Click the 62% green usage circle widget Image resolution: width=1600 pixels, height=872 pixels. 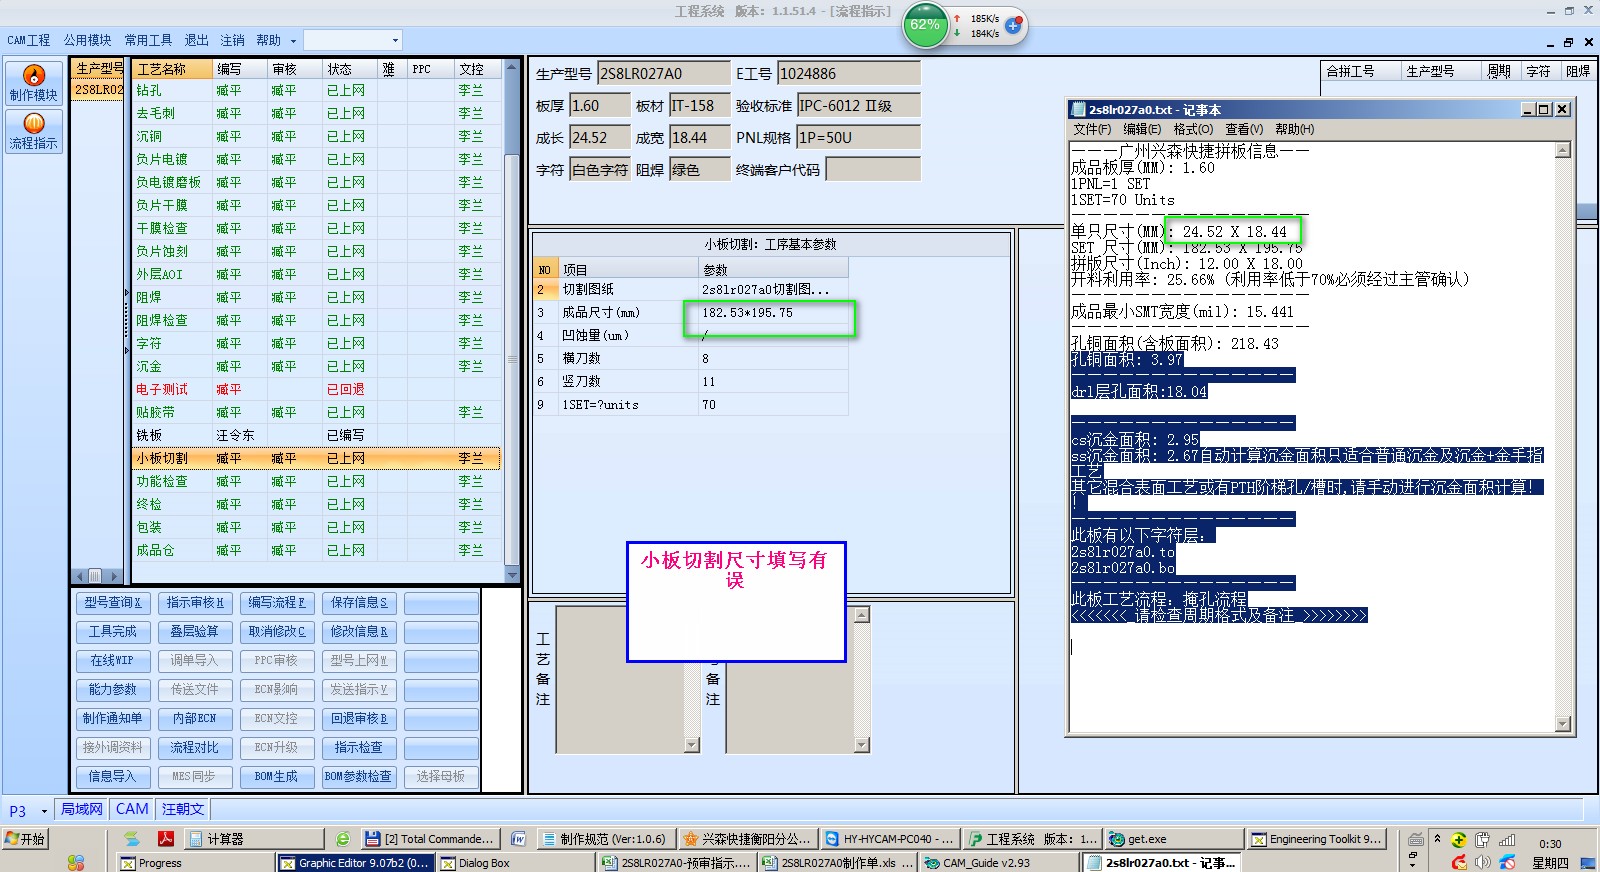point(925,25)
